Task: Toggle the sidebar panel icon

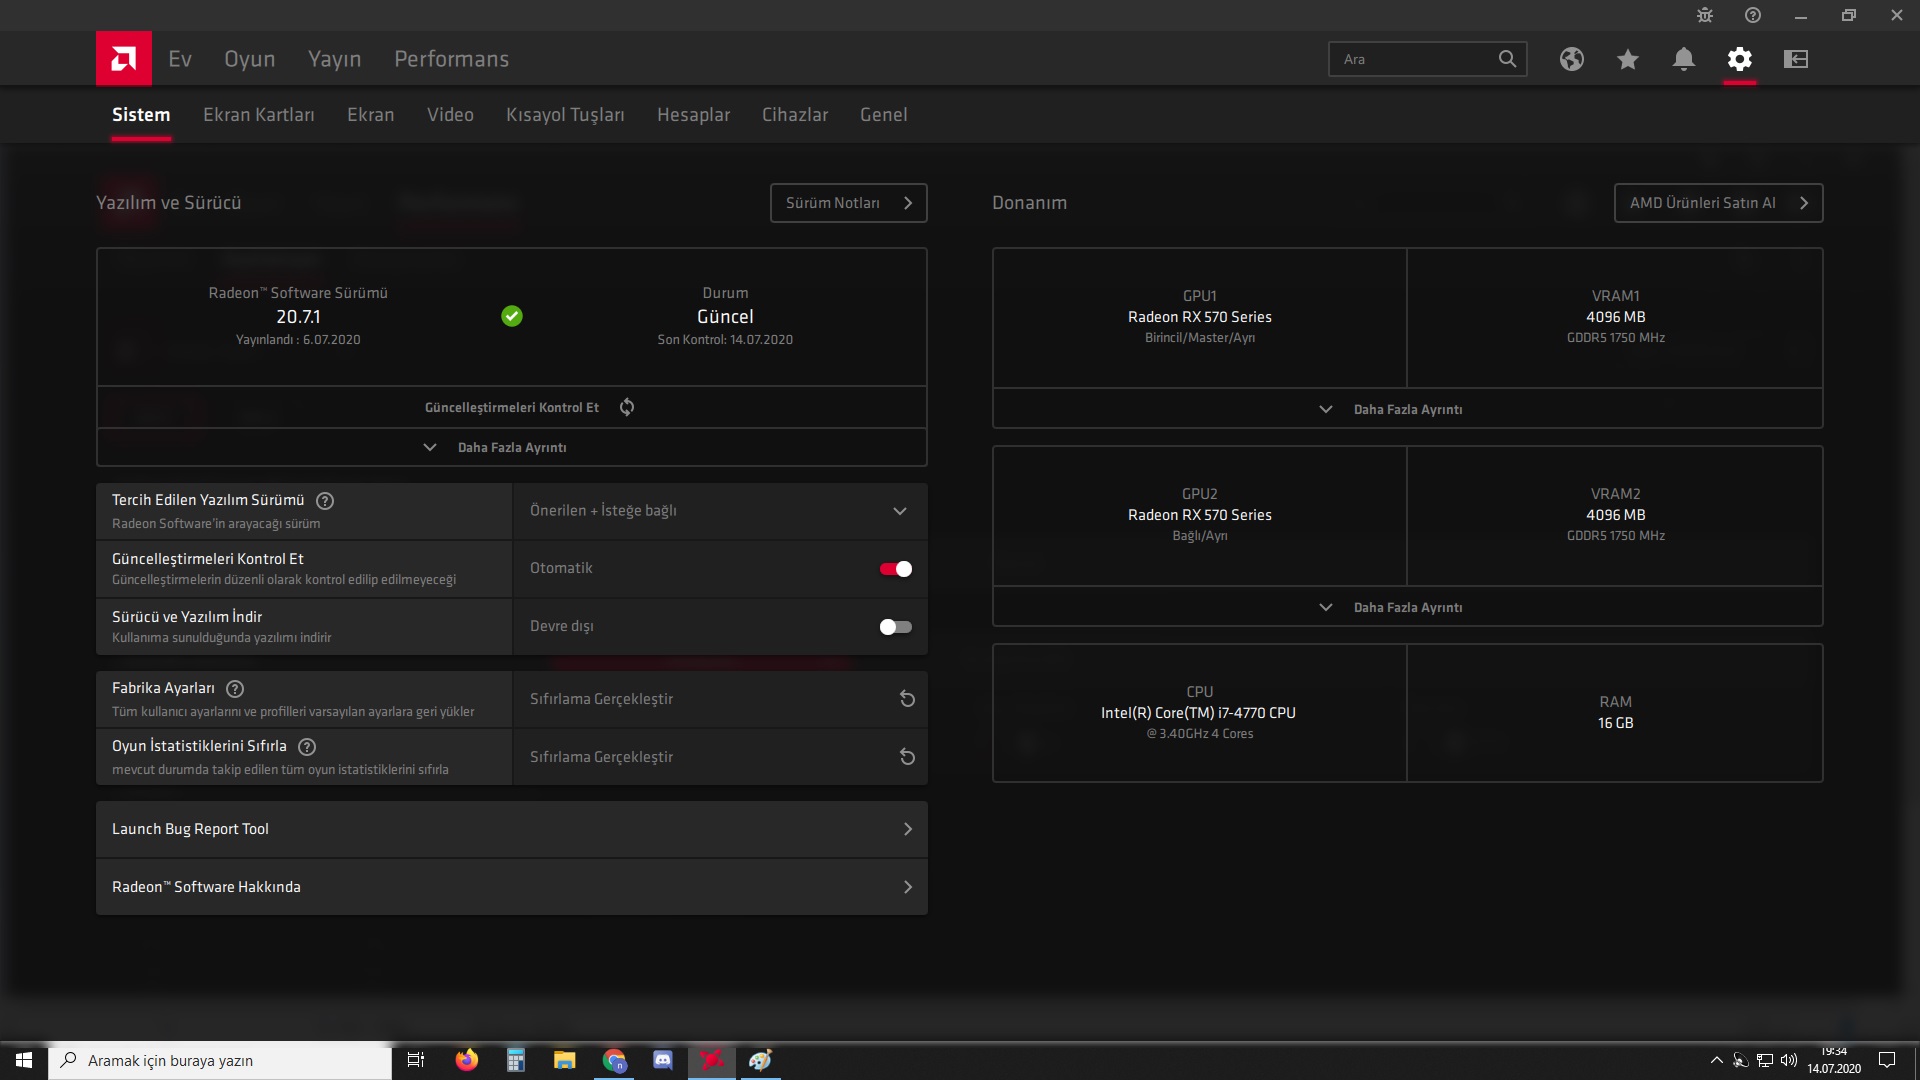Action: click(x=1795, y=59)
